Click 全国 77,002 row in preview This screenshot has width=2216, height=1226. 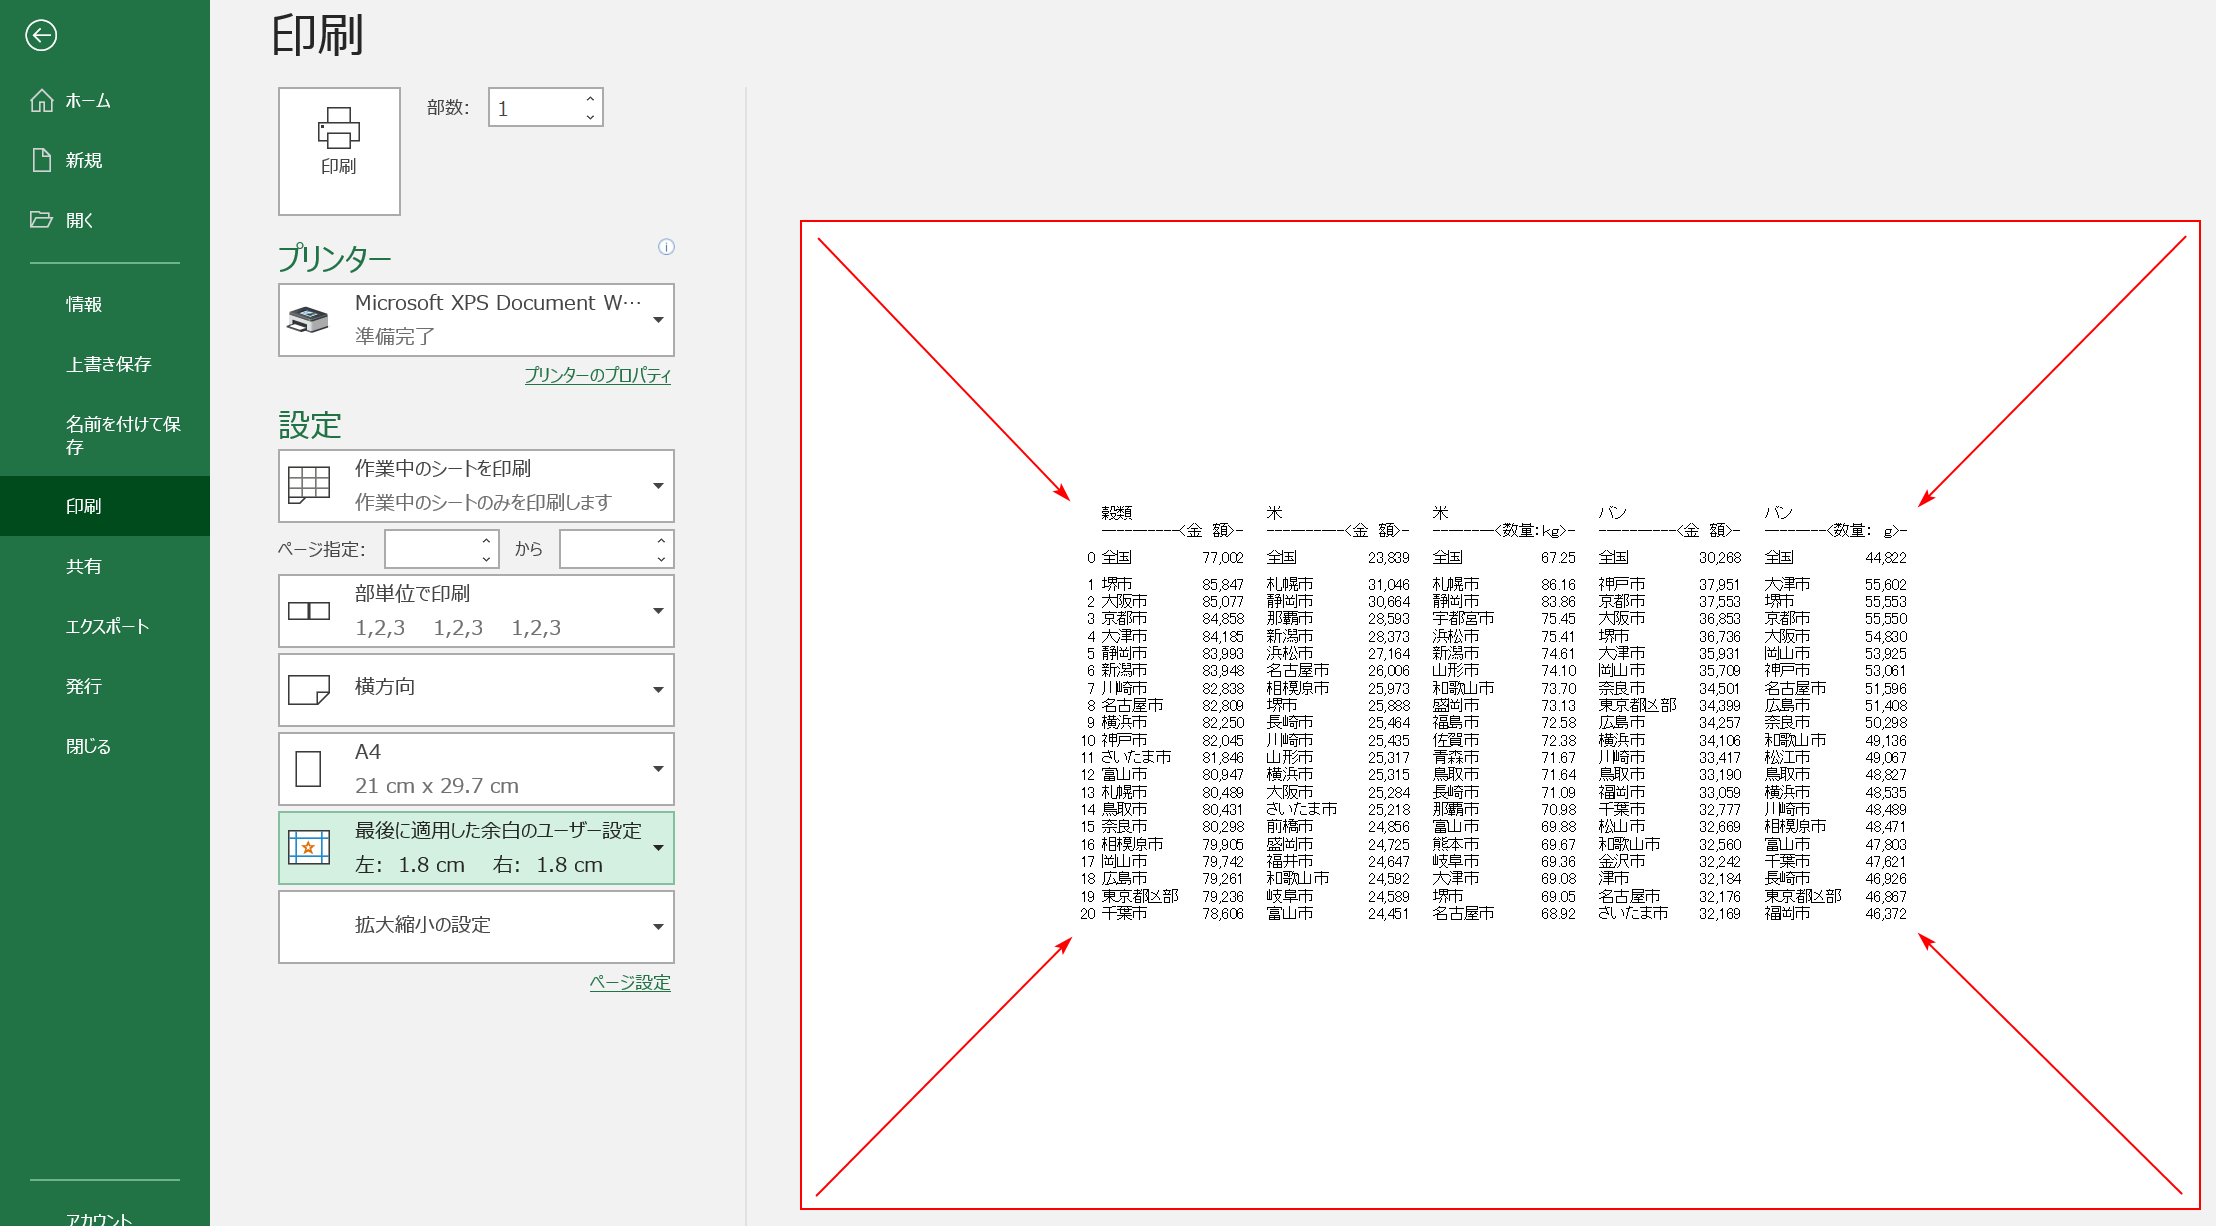tap(1165, 558)
